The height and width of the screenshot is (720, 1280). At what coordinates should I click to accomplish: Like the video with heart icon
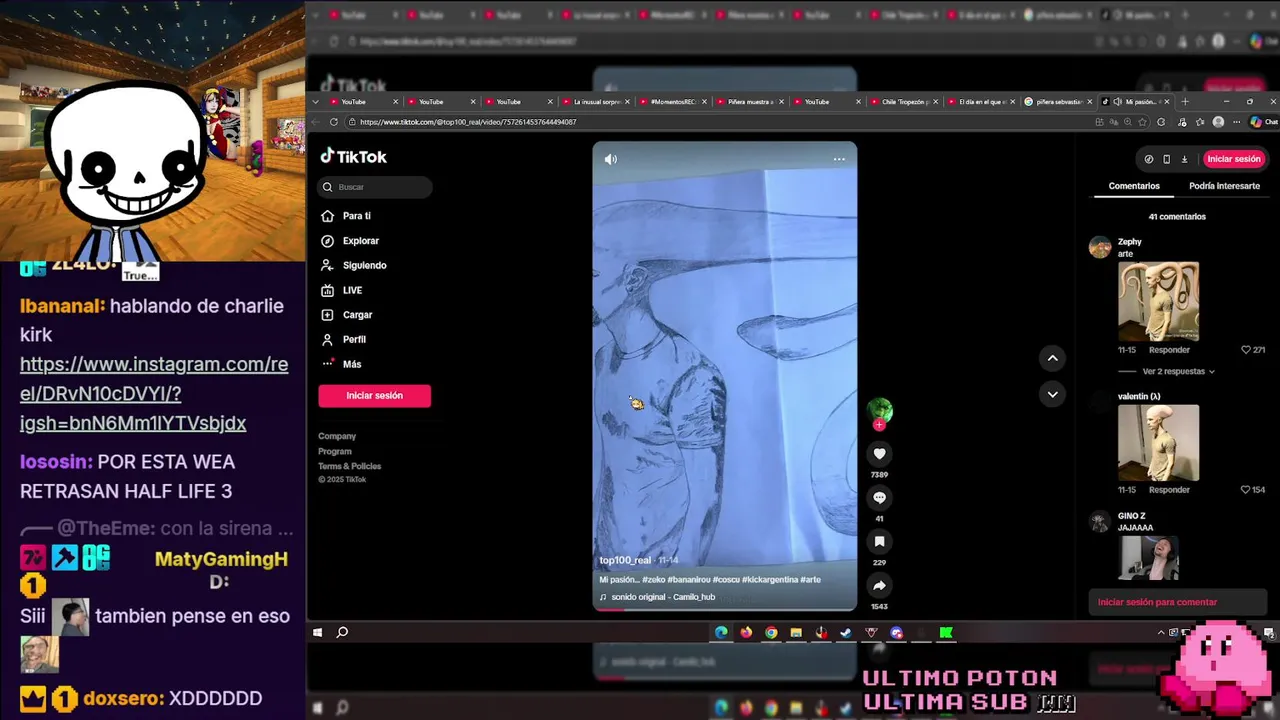(879, 454)
